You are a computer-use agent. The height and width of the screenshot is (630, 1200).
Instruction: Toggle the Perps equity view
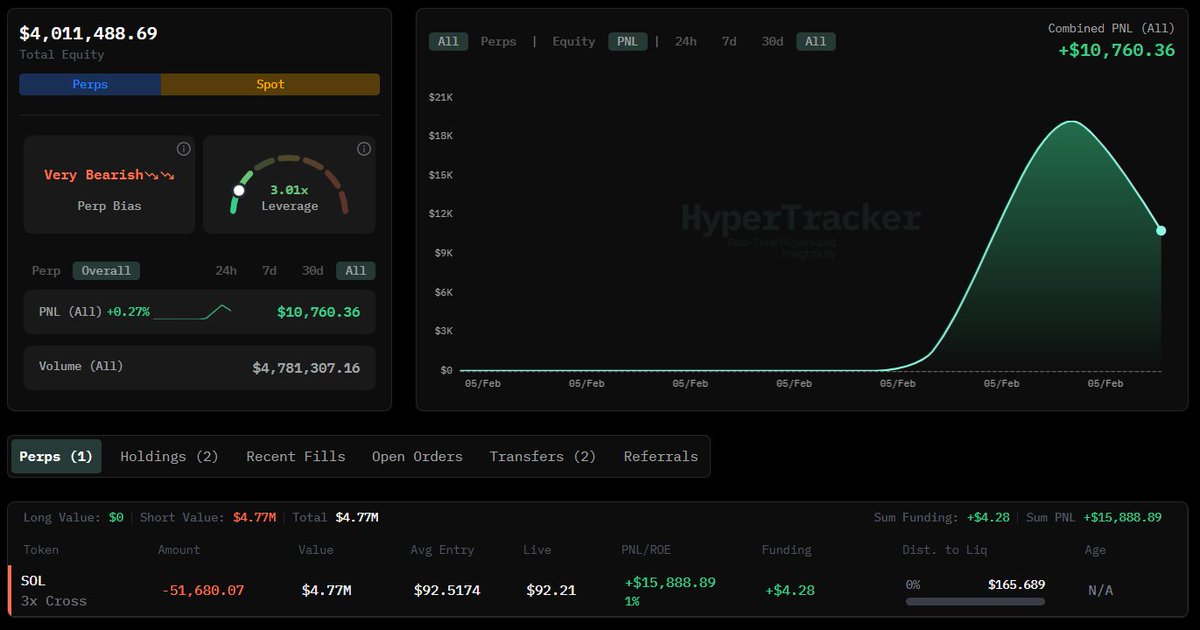89,84
